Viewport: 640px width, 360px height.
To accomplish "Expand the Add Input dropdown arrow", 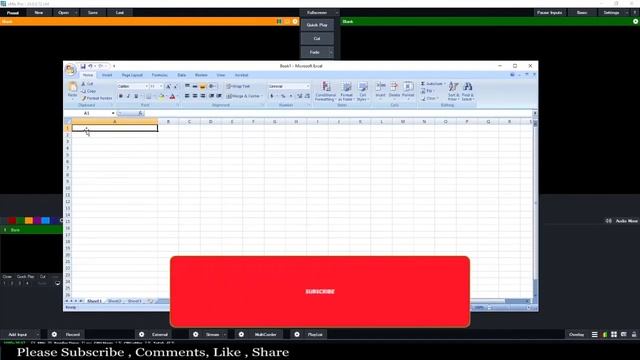I will (x=38, y=334).
